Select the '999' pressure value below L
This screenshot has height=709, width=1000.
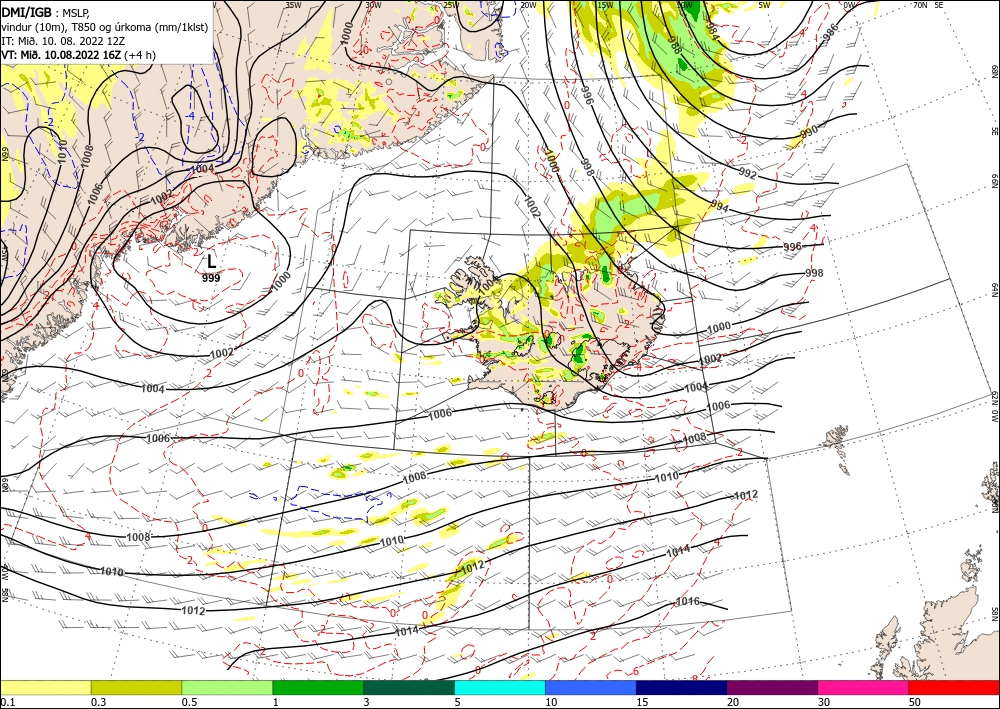pos(211,278)
